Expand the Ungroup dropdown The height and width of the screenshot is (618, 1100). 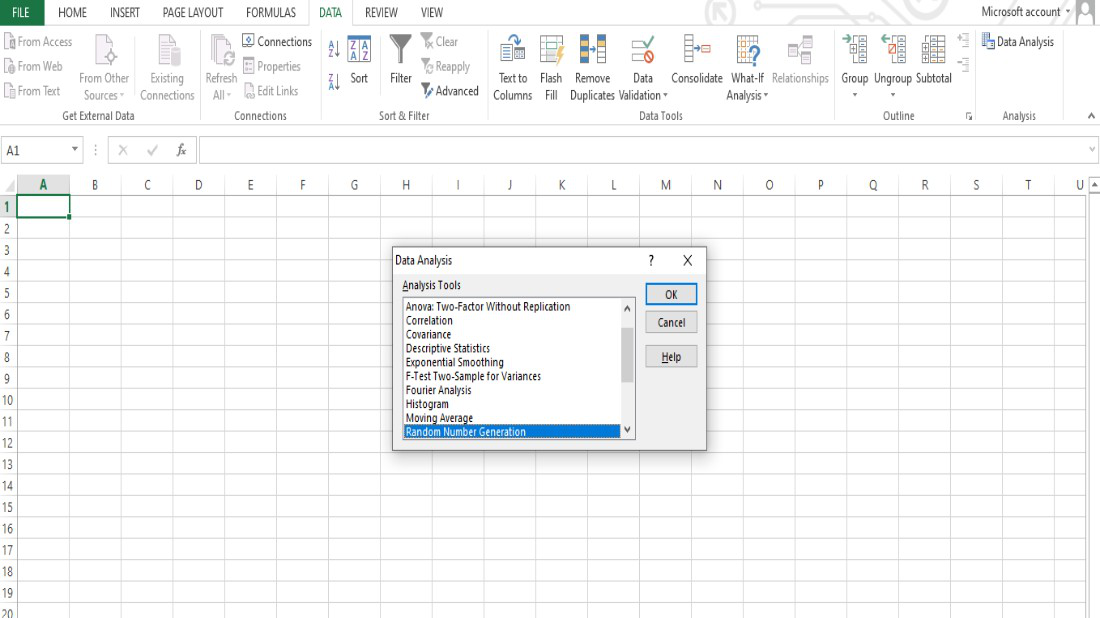892,94
